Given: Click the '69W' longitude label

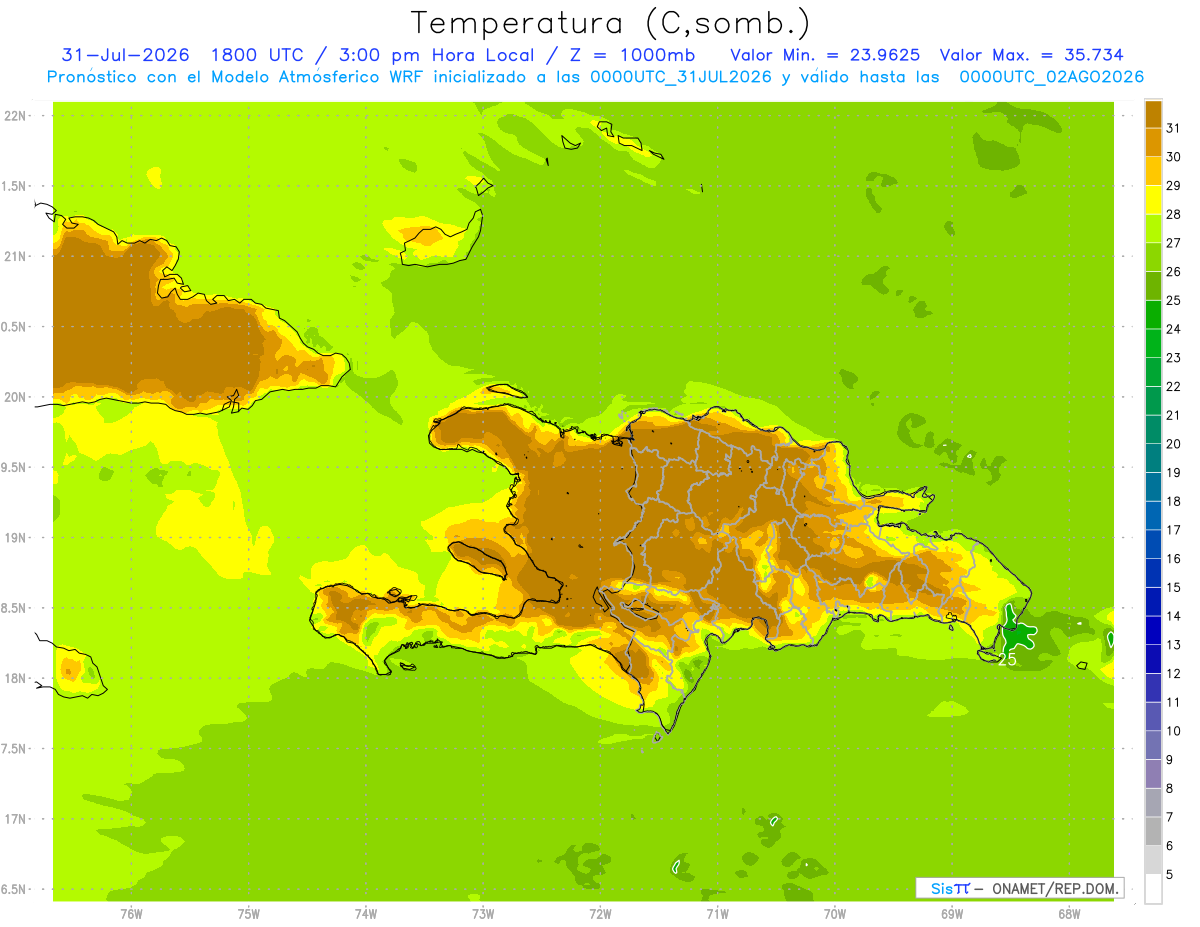Looking at the screenshot, I should click(x=952, y=914).
